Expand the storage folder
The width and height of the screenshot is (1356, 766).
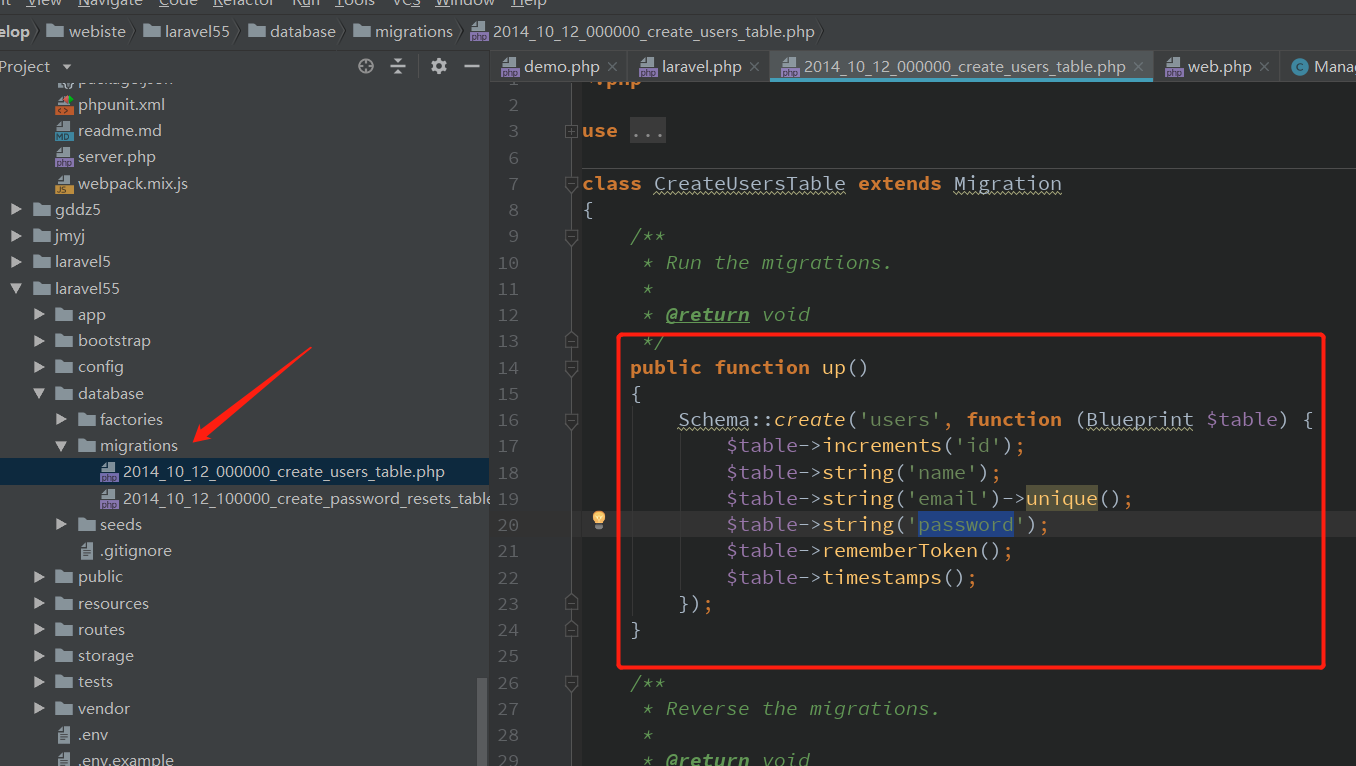point(39,656)
